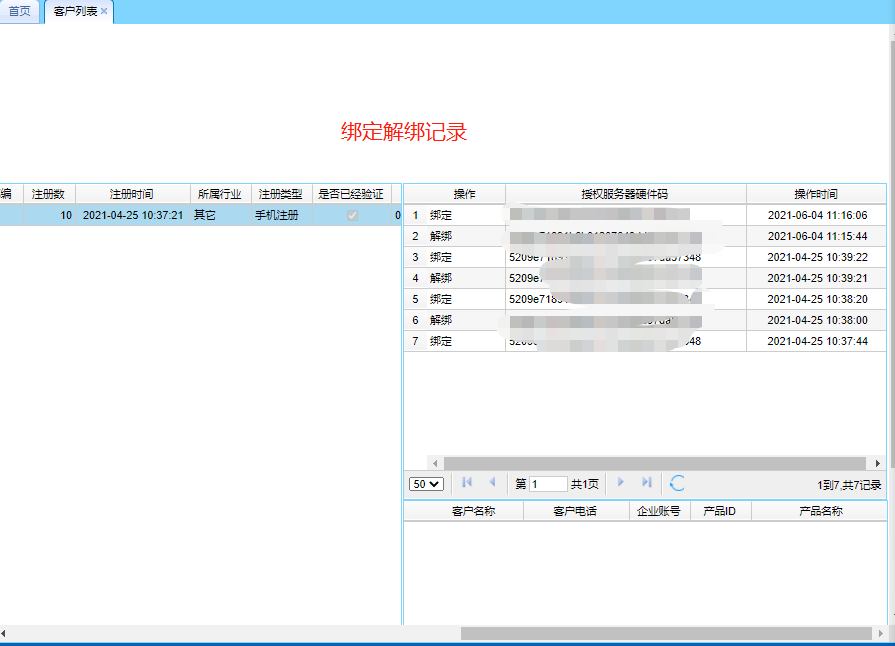Go to first page of records

[x=467, y=483]
